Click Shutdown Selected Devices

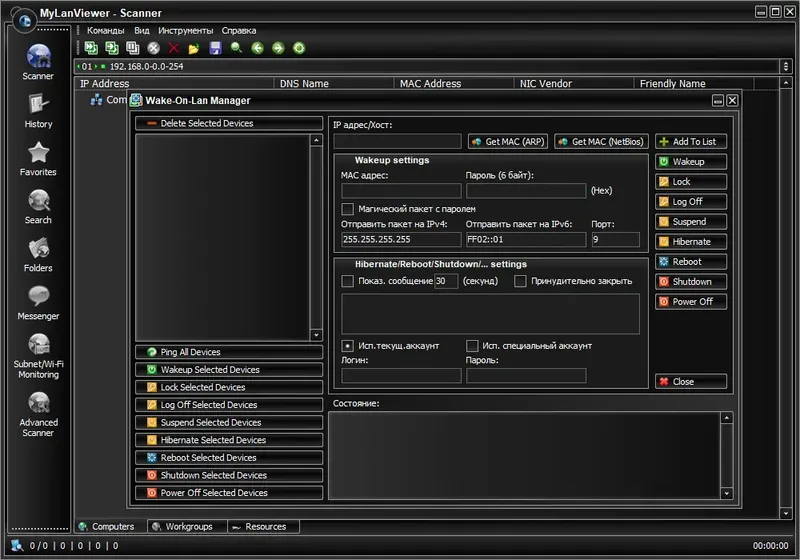coord(229,475)
